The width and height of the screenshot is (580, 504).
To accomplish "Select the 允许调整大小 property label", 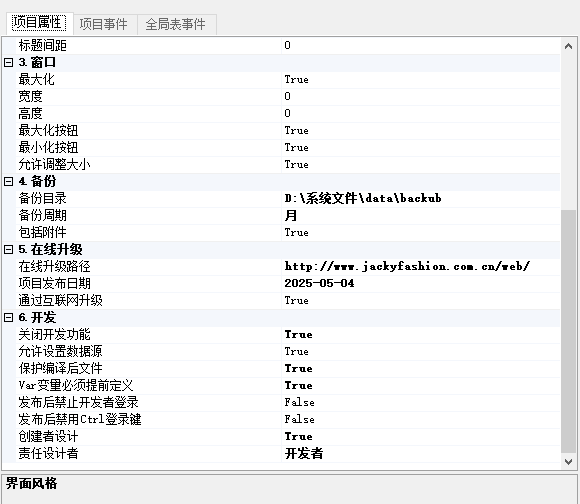I will point(54,165).
